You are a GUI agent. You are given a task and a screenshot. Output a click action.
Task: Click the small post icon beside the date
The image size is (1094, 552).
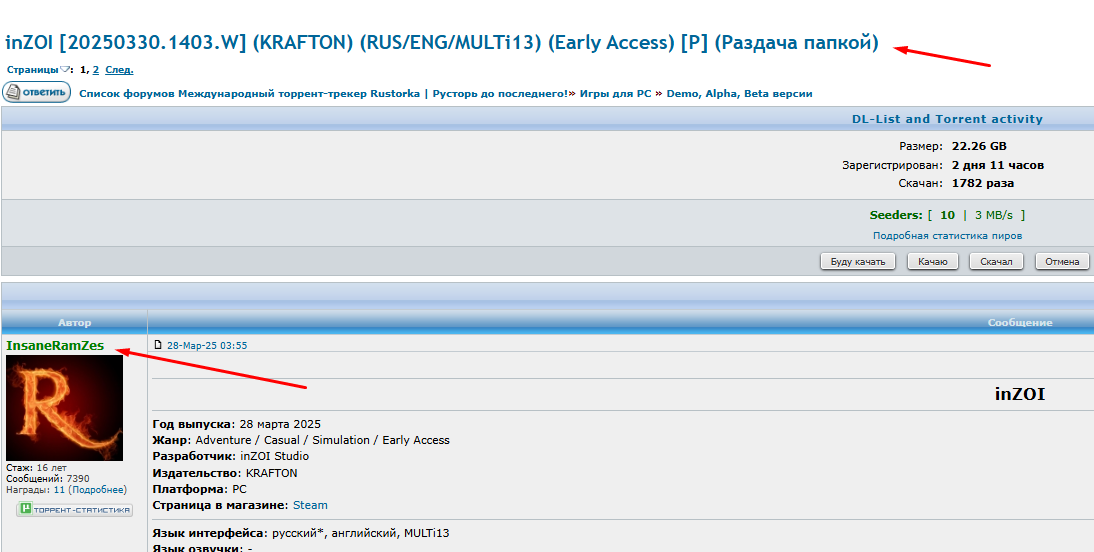point(158,345)
